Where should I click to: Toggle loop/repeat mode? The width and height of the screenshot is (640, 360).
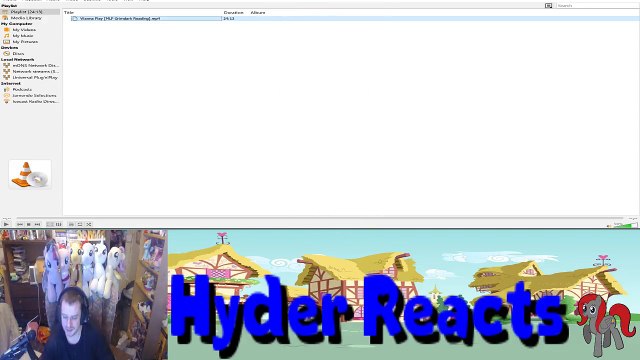(80, 224)
